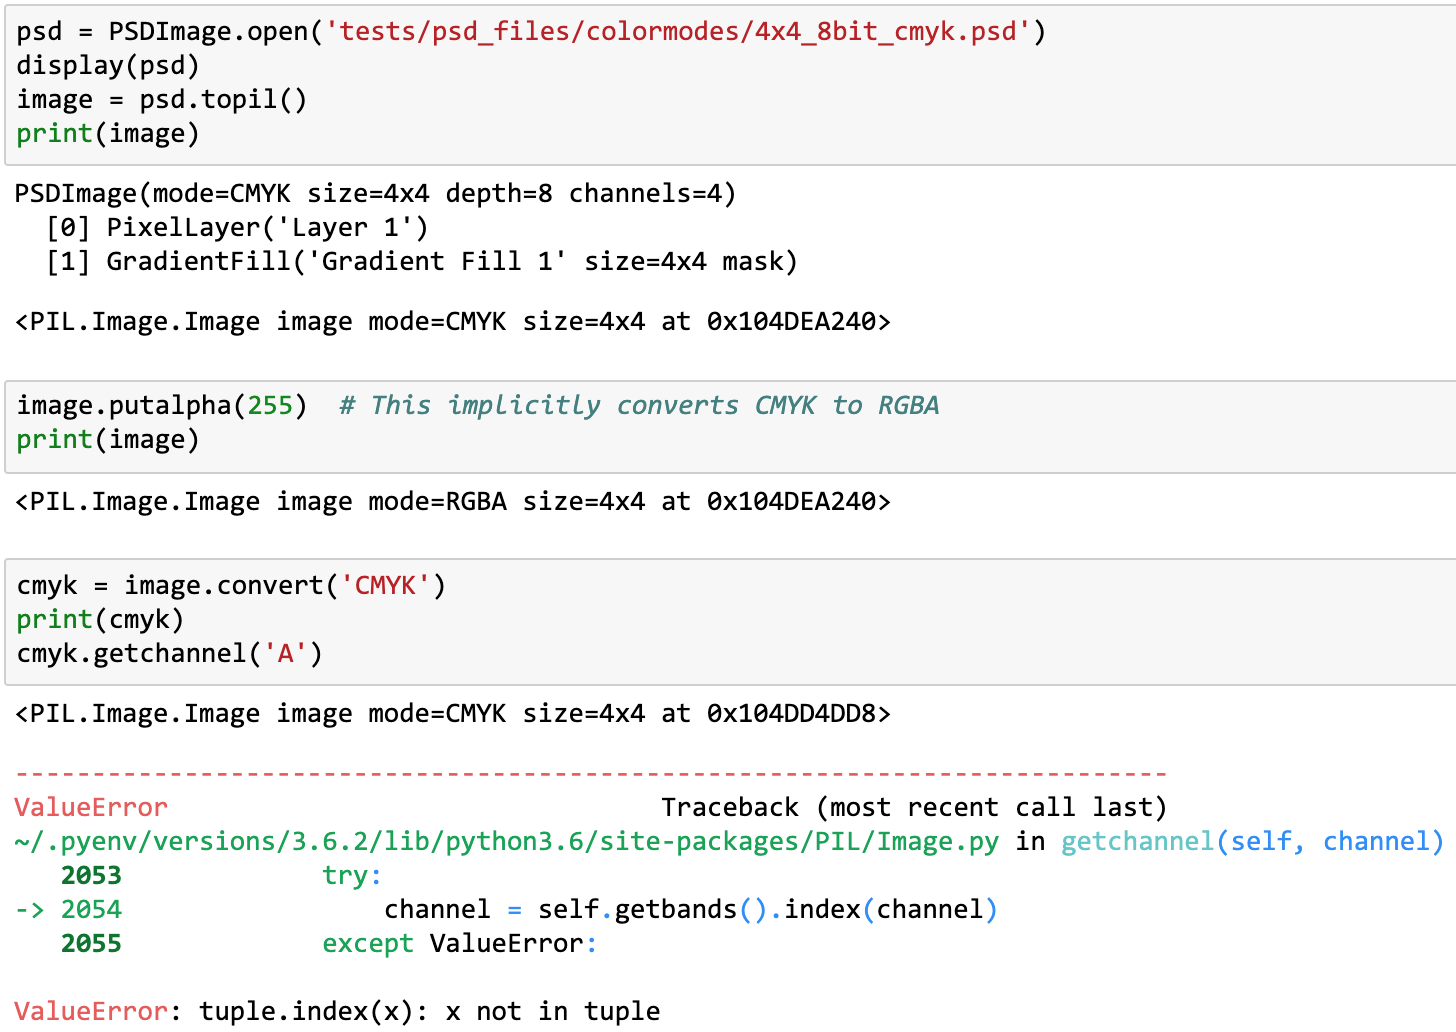Viewport: 1456px width, 1032px height.
Task: Click the image.putalpha(255) call
Action: click(160, 405)
